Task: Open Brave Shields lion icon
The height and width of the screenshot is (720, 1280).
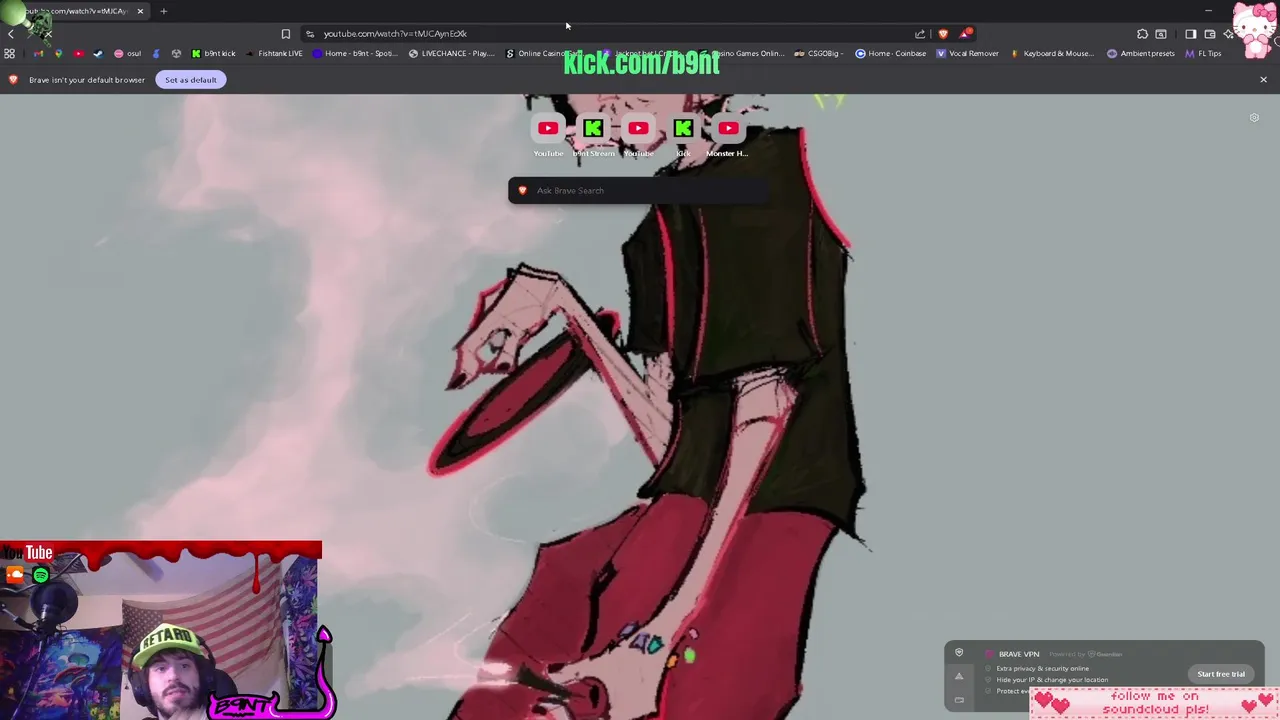Action: click(x=943, y=34)
